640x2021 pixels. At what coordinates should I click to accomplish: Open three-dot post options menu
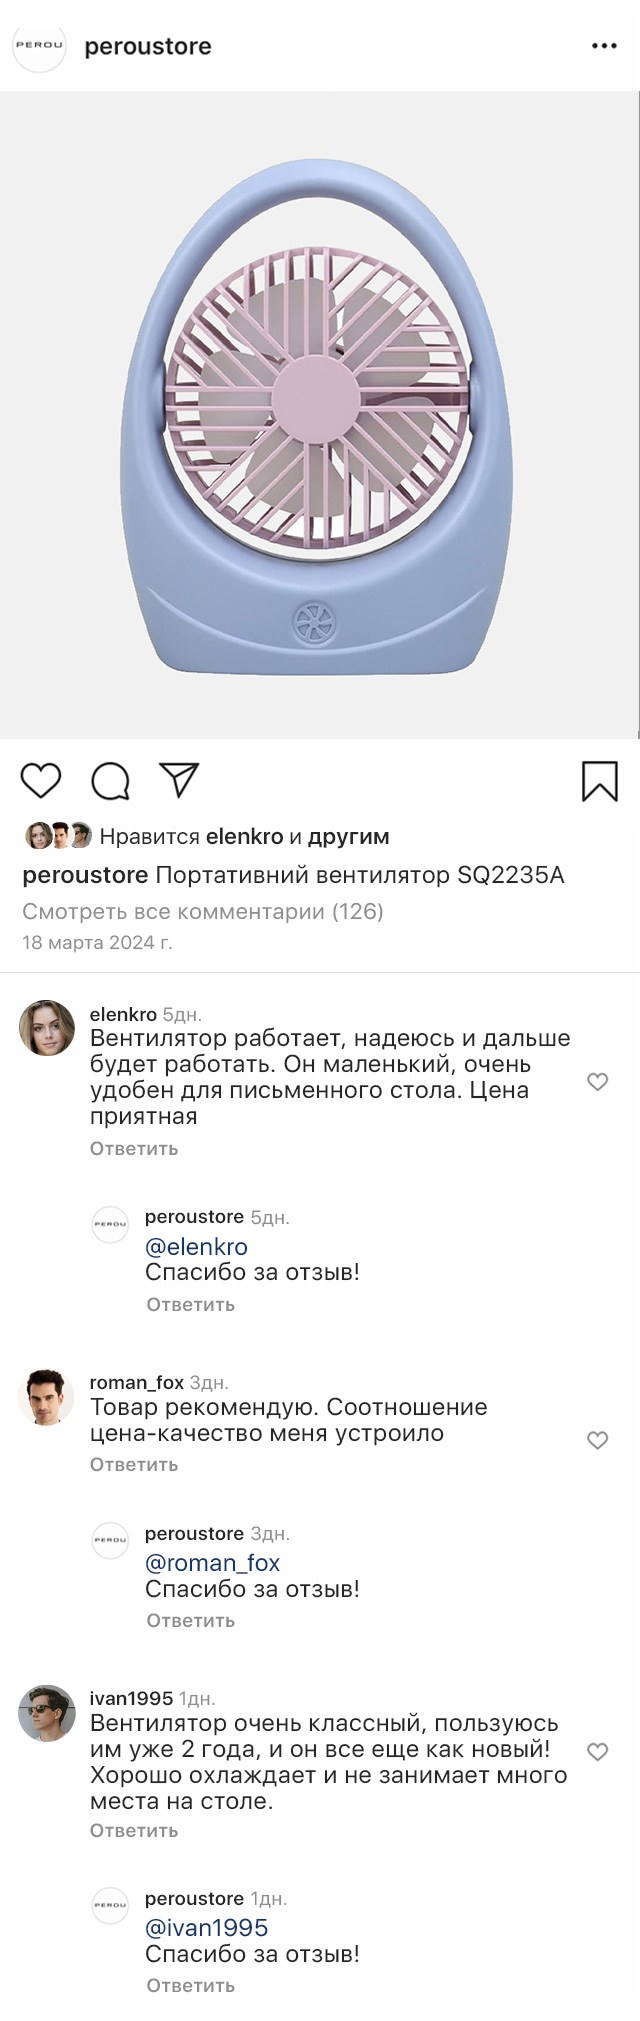[604, 46]
